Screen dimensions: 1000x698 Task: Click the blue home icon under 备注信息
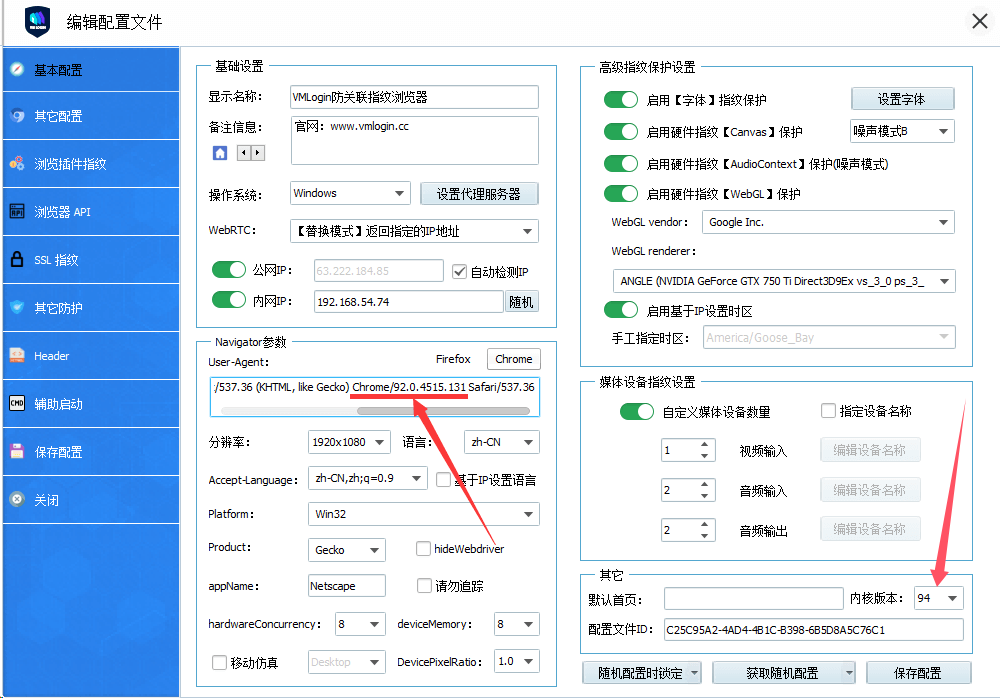point(220,153)
